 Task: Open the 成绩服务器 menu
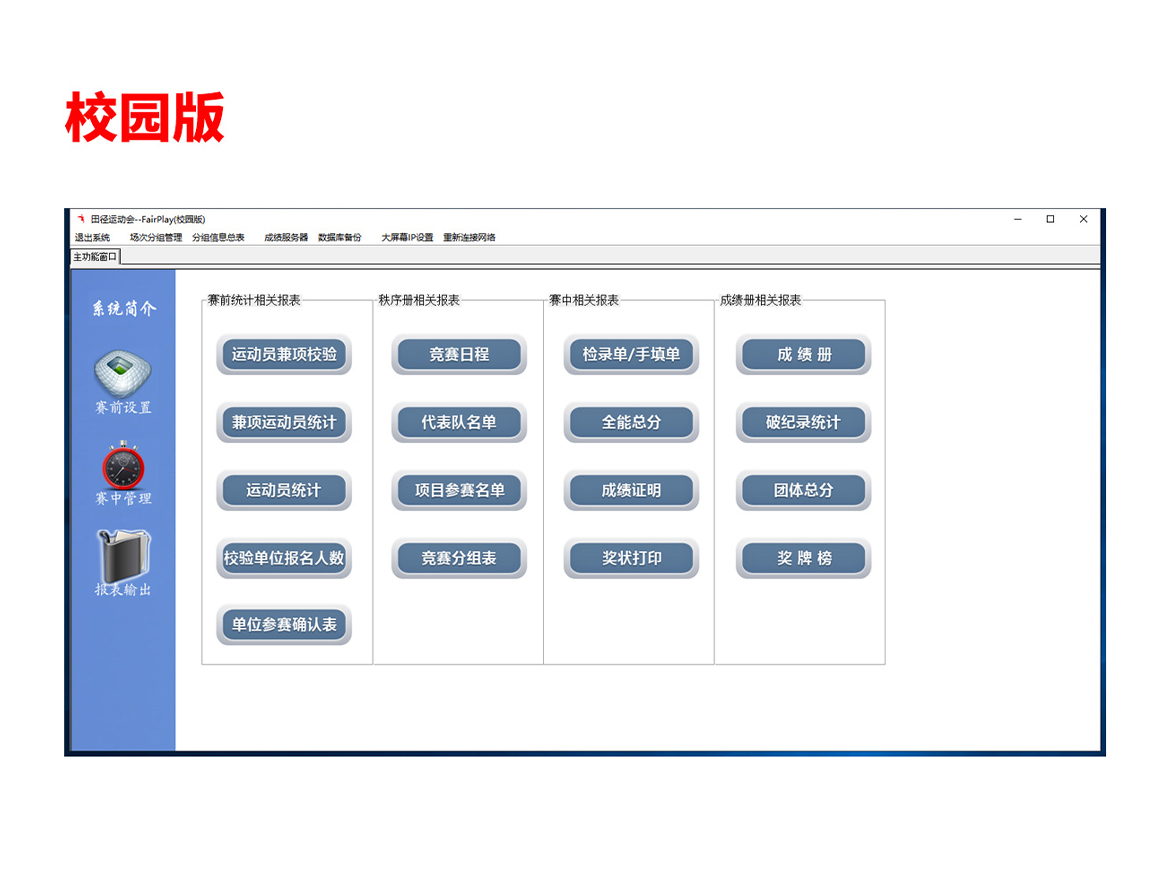286,238
